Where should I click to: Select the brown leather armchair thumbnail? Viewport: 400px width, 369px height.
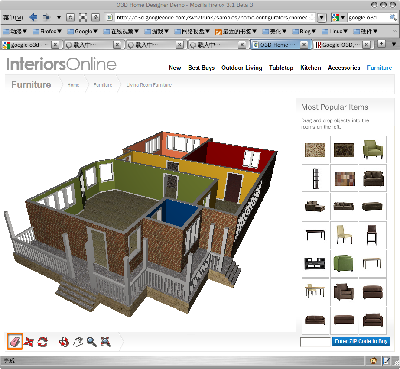click(344, 292)
